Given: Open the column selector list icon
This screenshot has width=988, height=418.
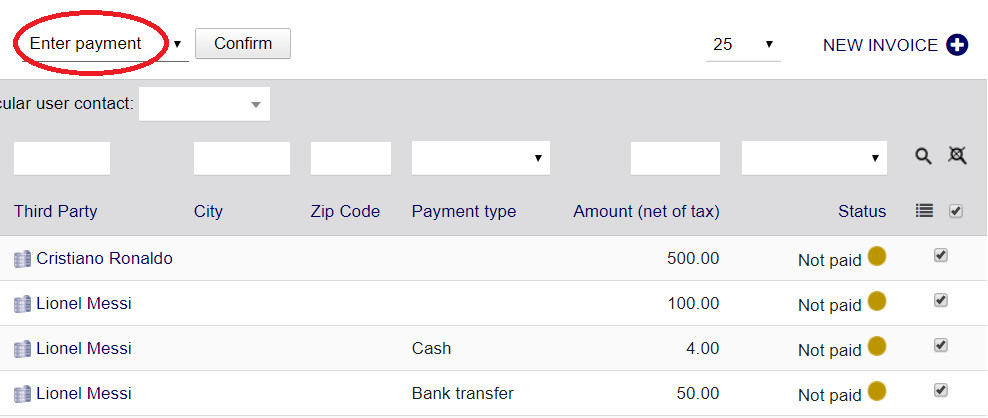Looking at the screenshot, I should (925, 211).
